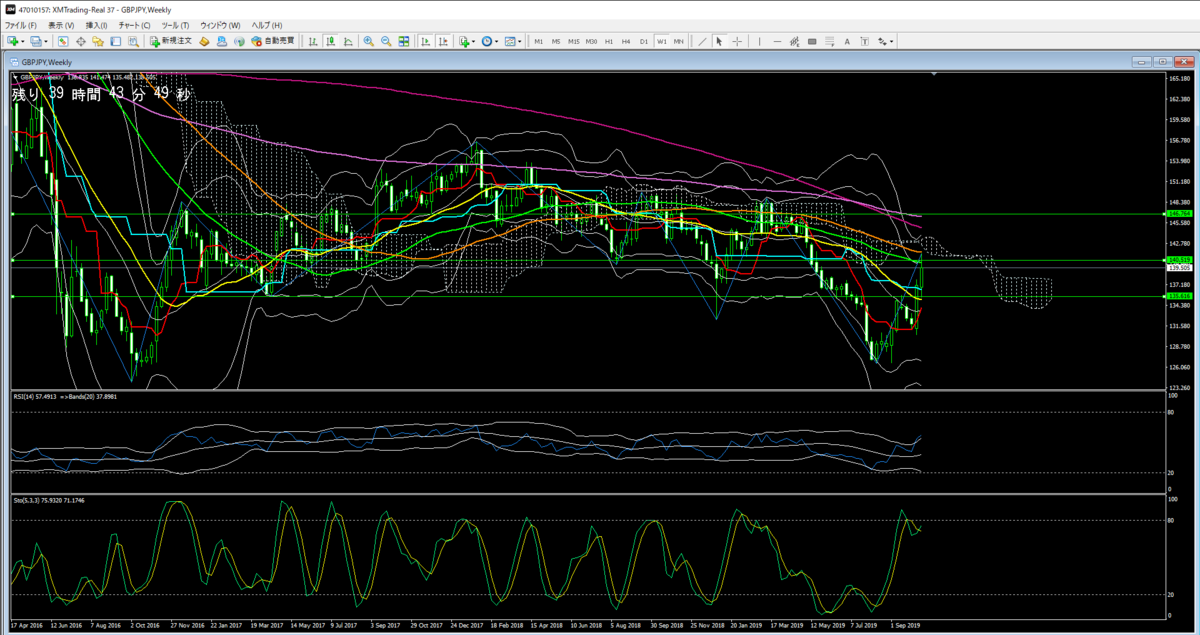Screen dimensions: 1200x635
Task: Select the diagonal line drawing tool
Action: click(702, 41)
